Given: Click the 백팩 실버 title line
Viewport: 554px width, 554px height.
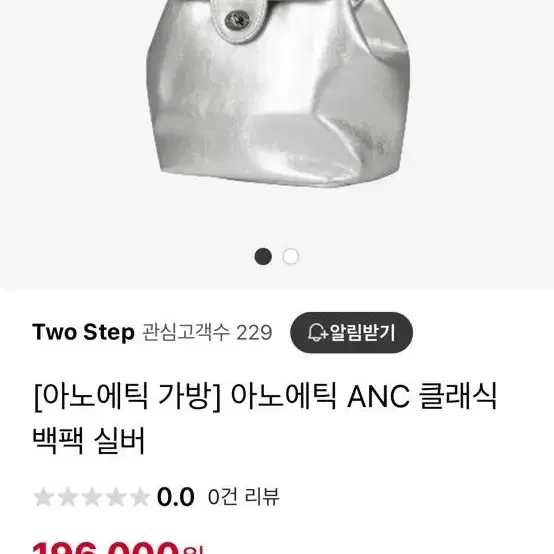Looking at the screenshot, I should point(89,441).
